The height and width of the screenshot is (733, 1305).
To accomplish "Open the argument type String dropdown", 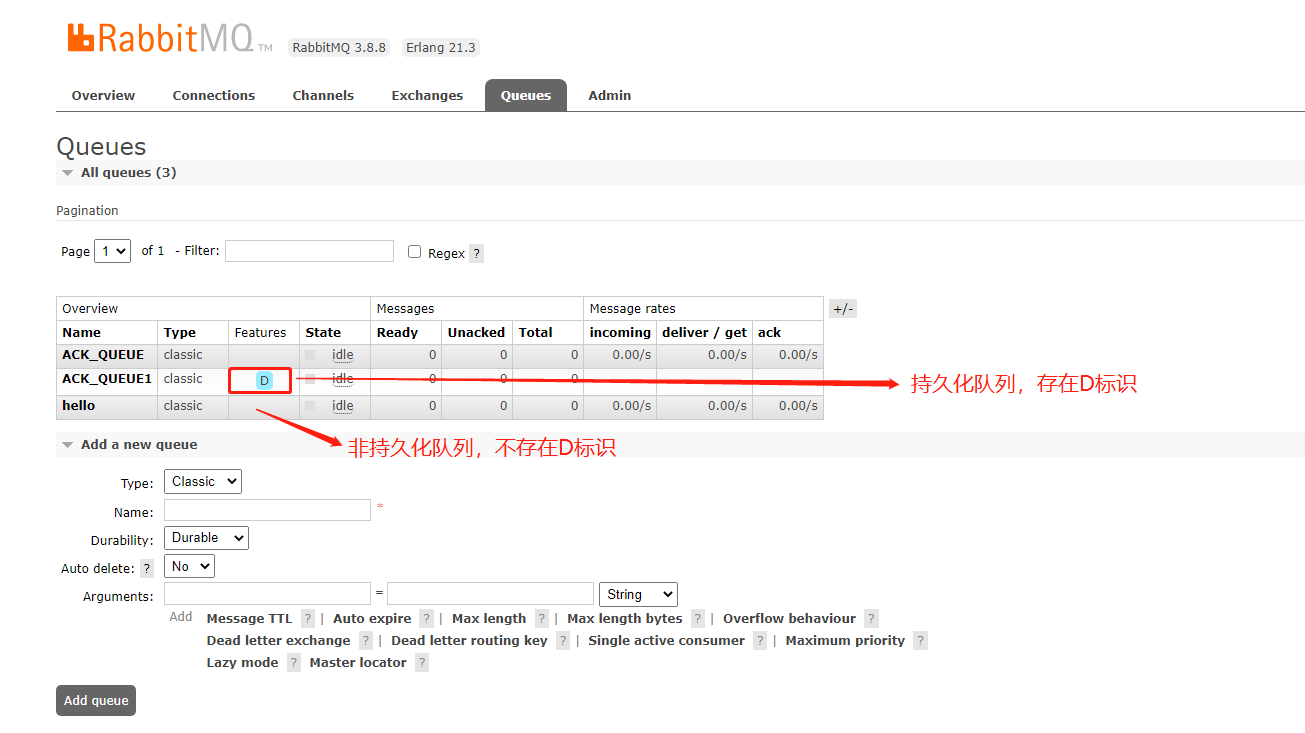I will pyautogui.click(x=637, y=594).
